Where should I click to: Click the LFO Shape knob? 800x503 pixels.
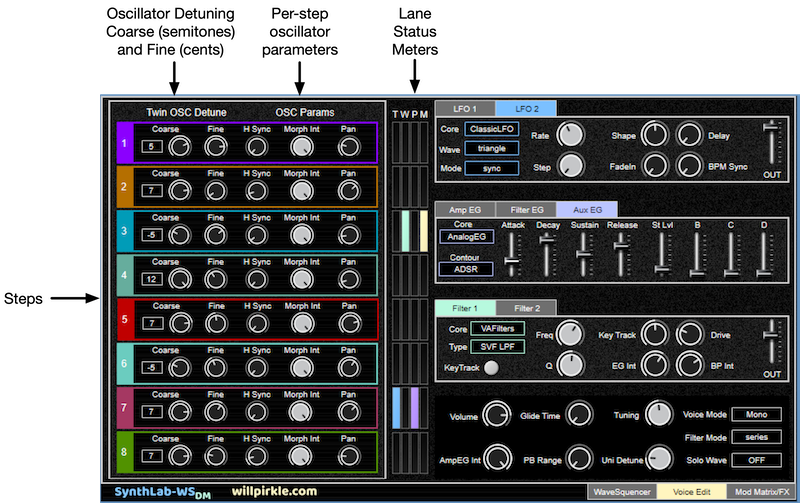tap(655, 135)
